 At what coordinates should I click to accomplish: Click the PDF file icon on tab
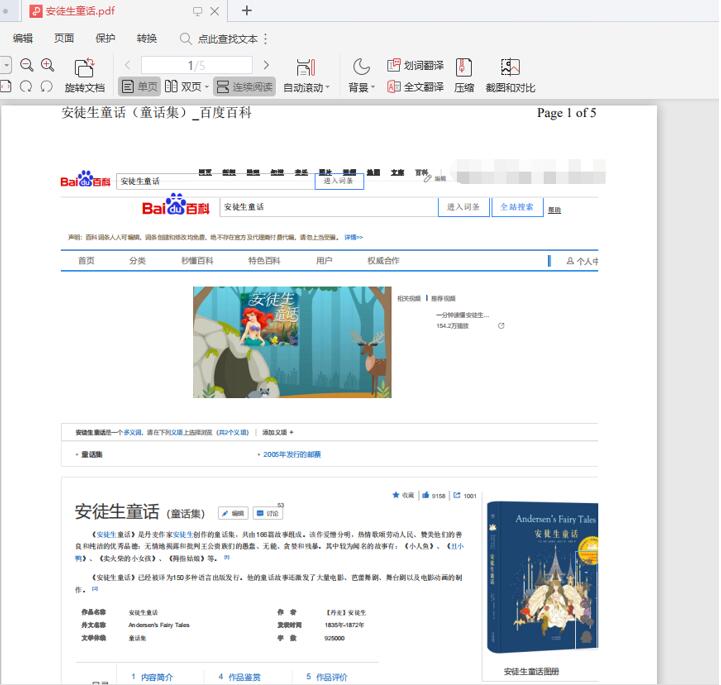36,11
